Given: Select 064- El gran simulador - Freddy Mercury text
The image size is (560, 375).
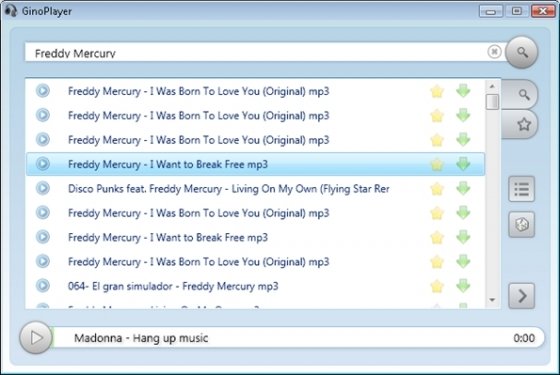Looking at the screenshot, I should (x=173, y=286).
